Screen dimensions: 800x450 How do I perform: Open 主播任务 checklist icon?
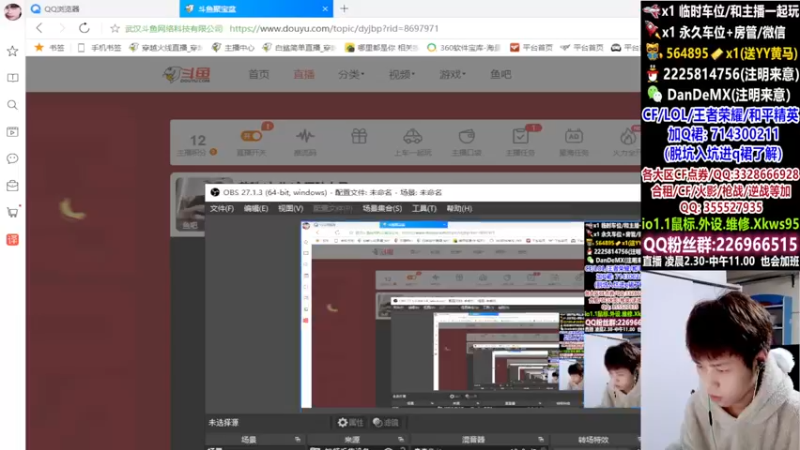(520, 136)
